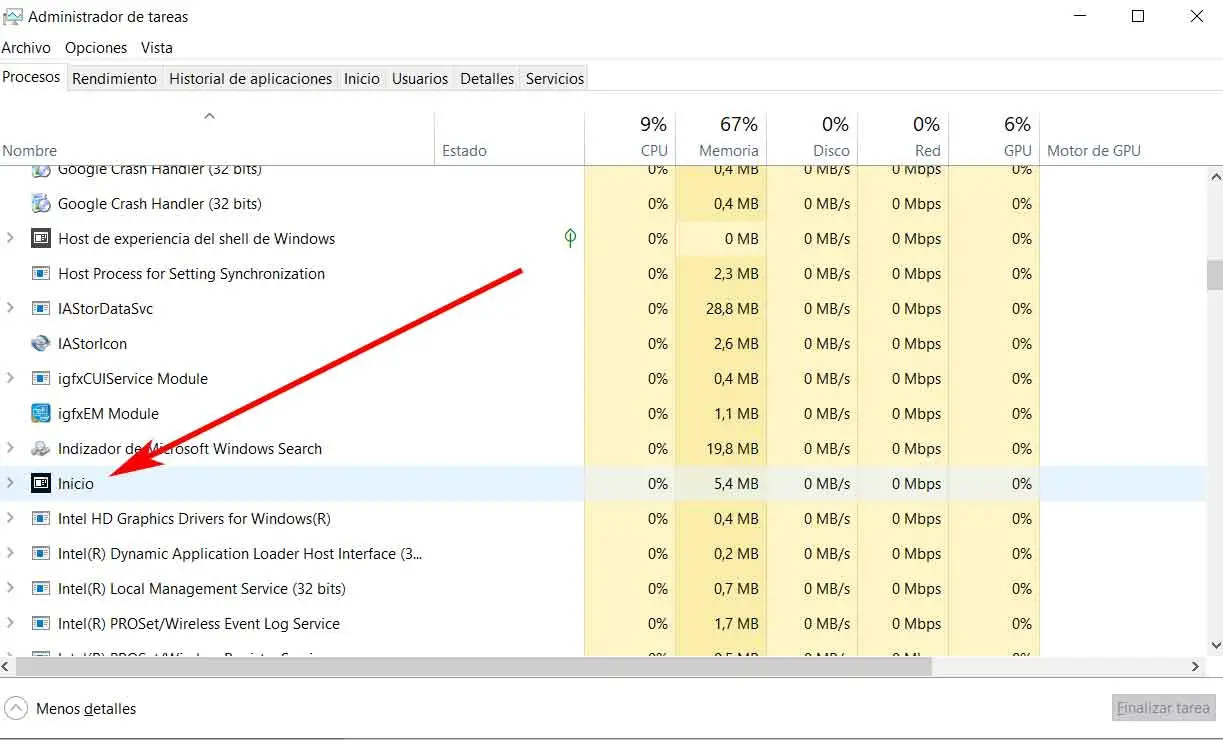Switch to the Rendimiento tab
The width and height of the screenshot is (1223, 740).
click(x=114, y=78)
